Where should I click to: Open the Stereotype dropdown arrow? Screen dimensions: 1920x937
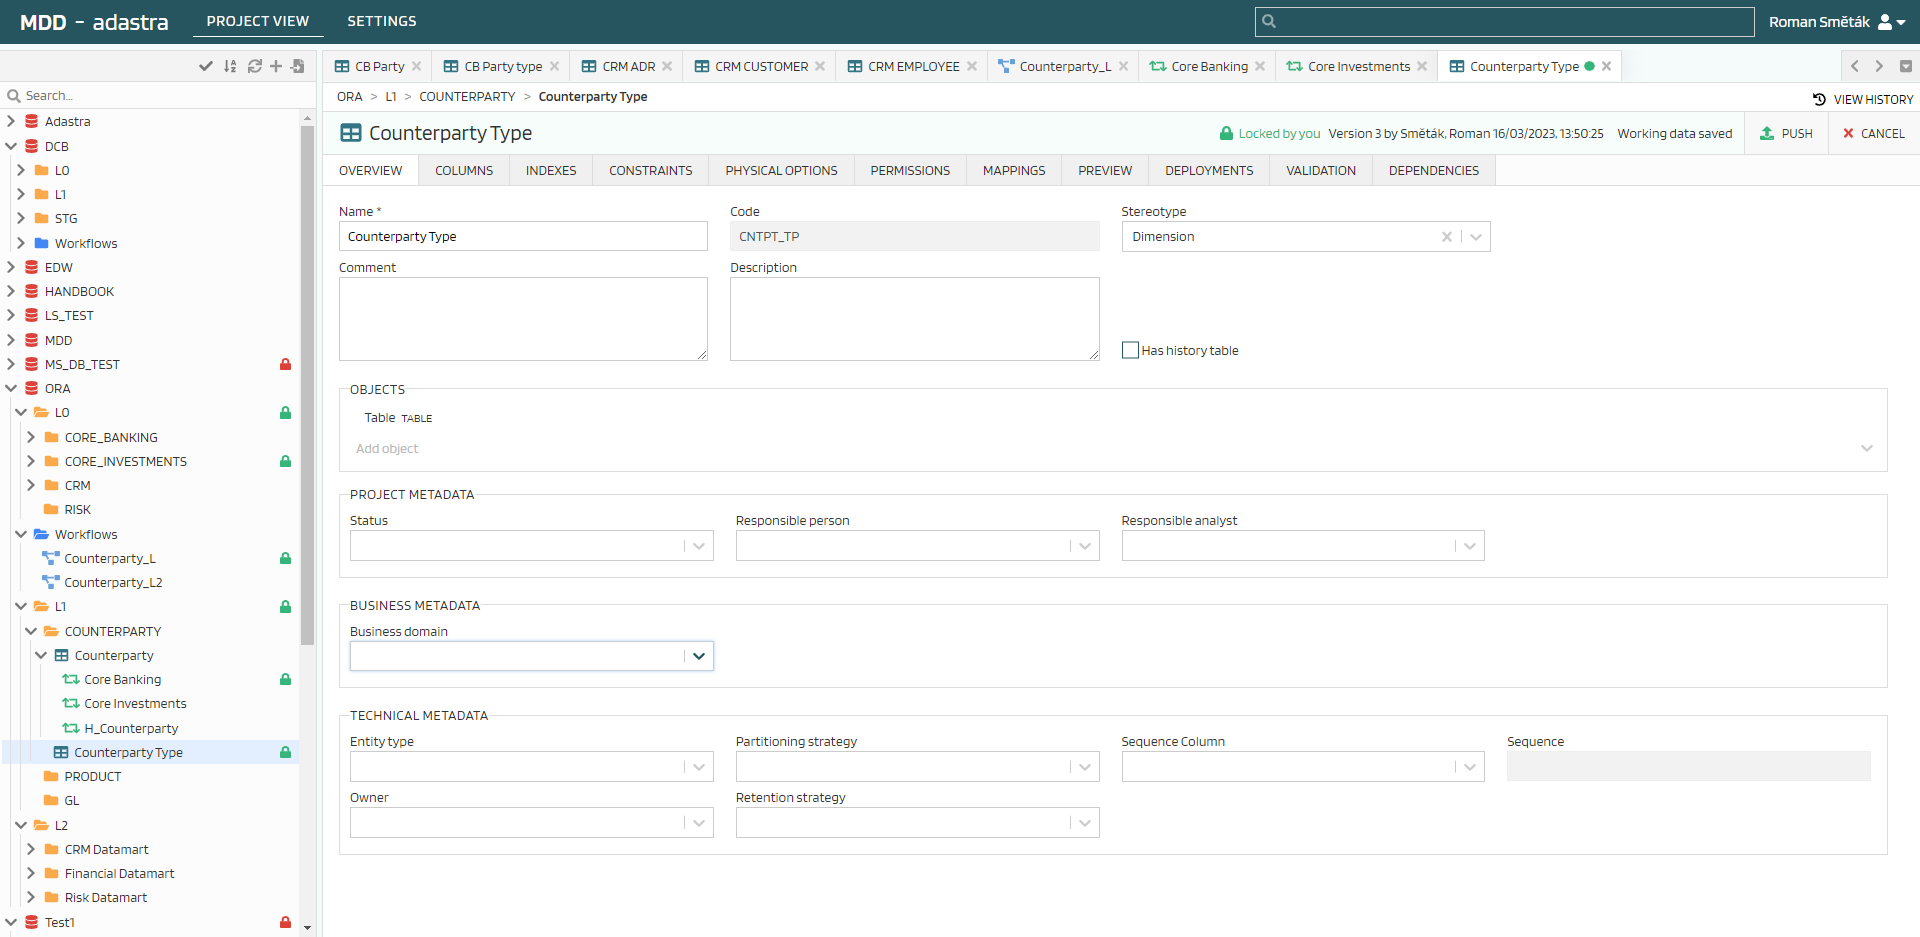(x=1476, y=237)
